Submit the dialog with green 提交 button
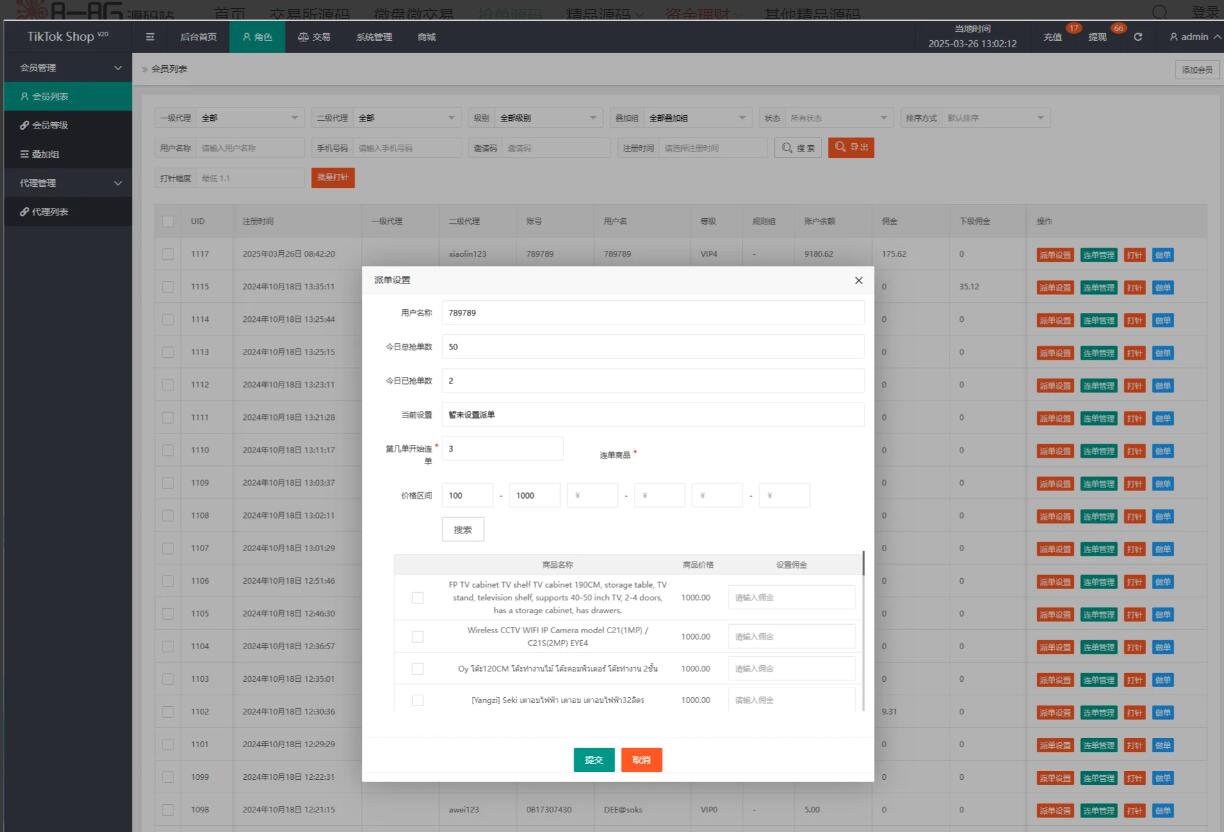Screen dimensions: 1224x832 click(x=594, y=760)
